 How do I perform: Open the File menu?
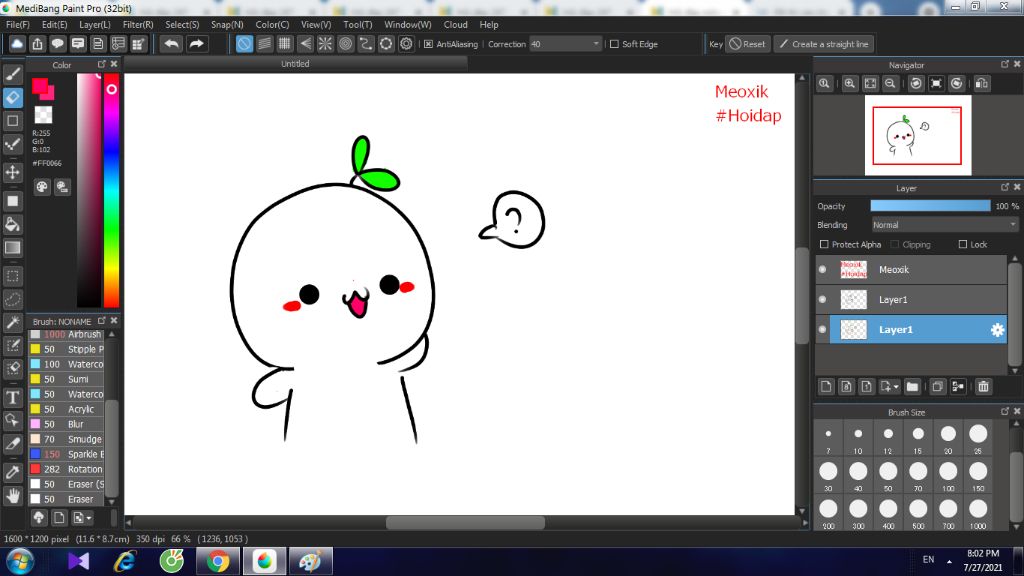(x=18, y=25)
